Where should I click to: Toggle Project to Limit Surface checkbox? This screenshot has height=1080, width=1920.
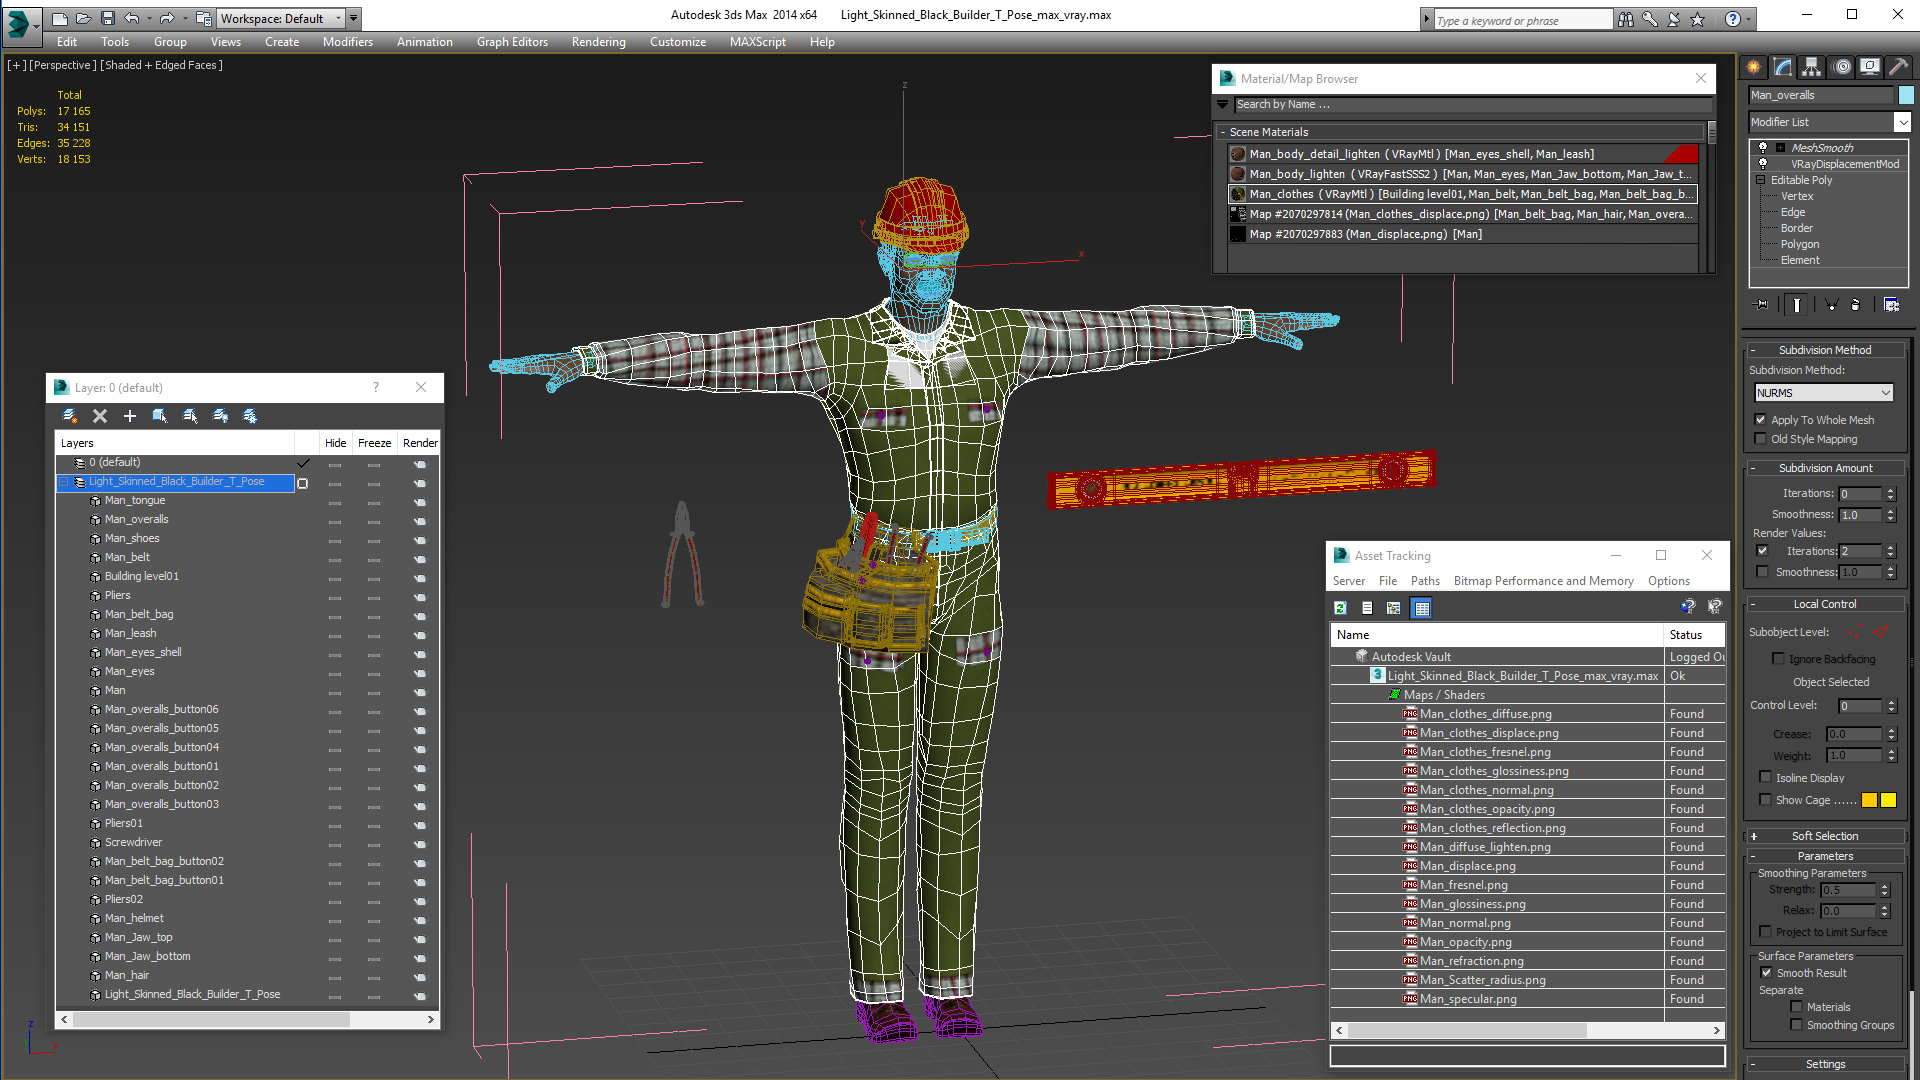(x=1766, y=932)
